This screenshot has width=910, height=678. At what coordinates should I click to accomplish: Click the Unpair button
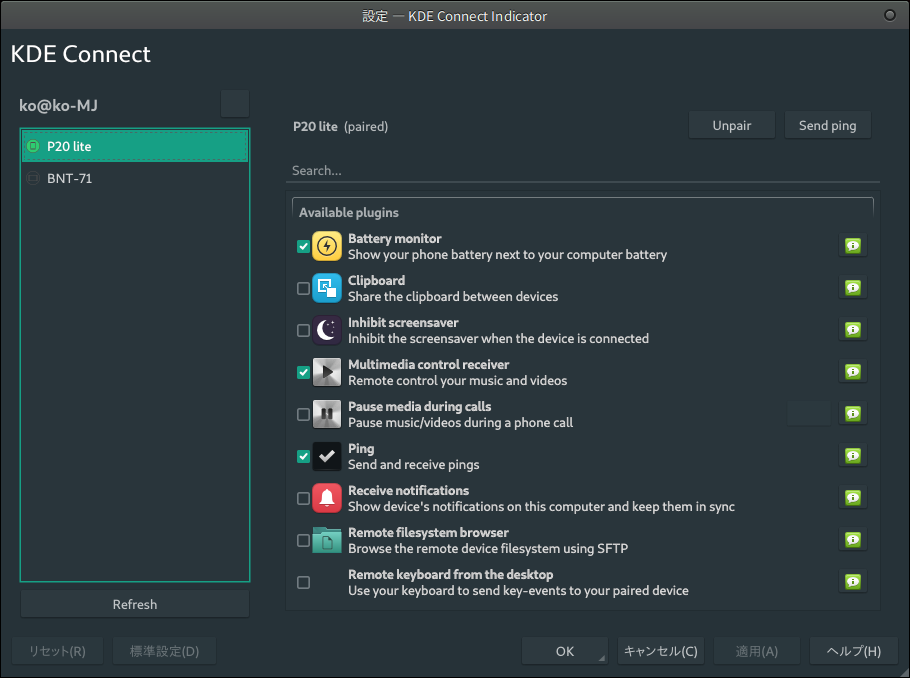(732, 125)
